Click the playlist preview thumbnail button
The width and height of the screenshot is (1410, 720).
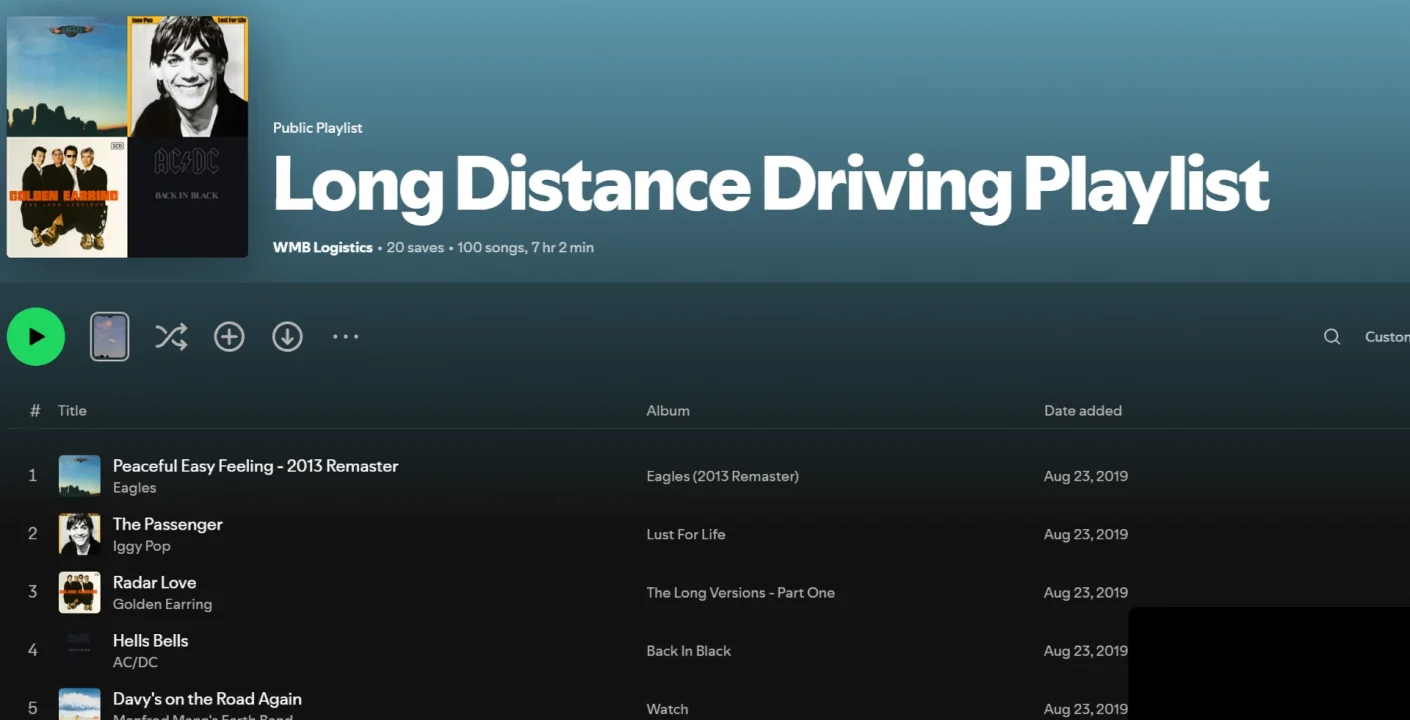110,337
